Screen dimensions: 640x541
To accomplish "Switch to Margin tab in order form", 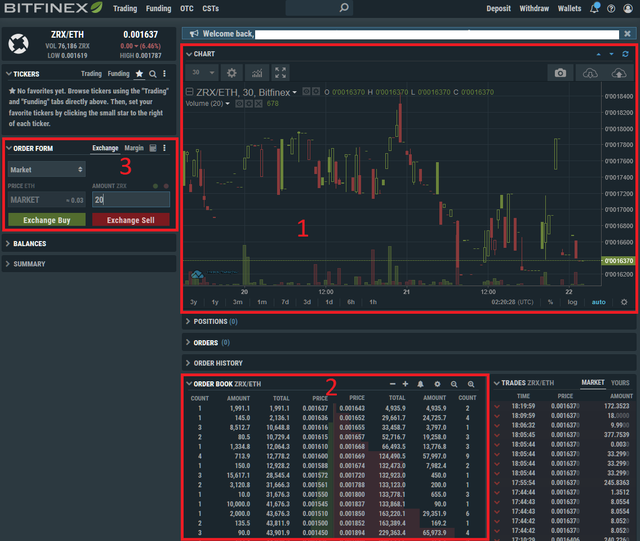I will click(134, 148).
